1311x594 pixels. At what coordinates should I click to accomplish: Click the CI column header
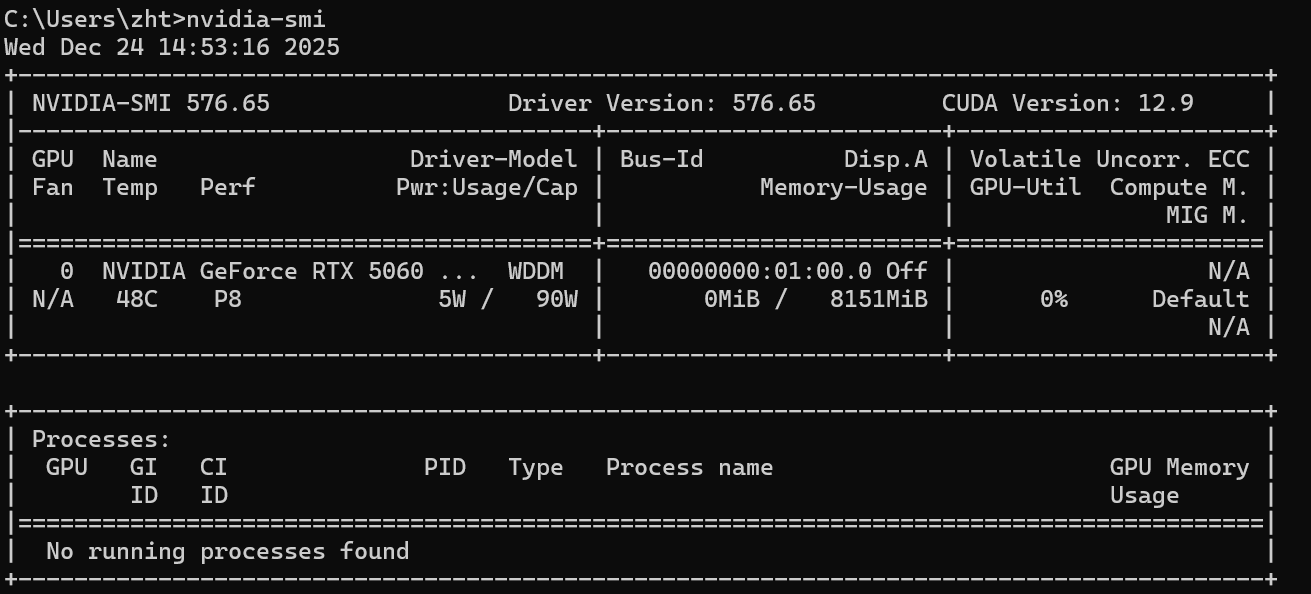click(214, 467)
